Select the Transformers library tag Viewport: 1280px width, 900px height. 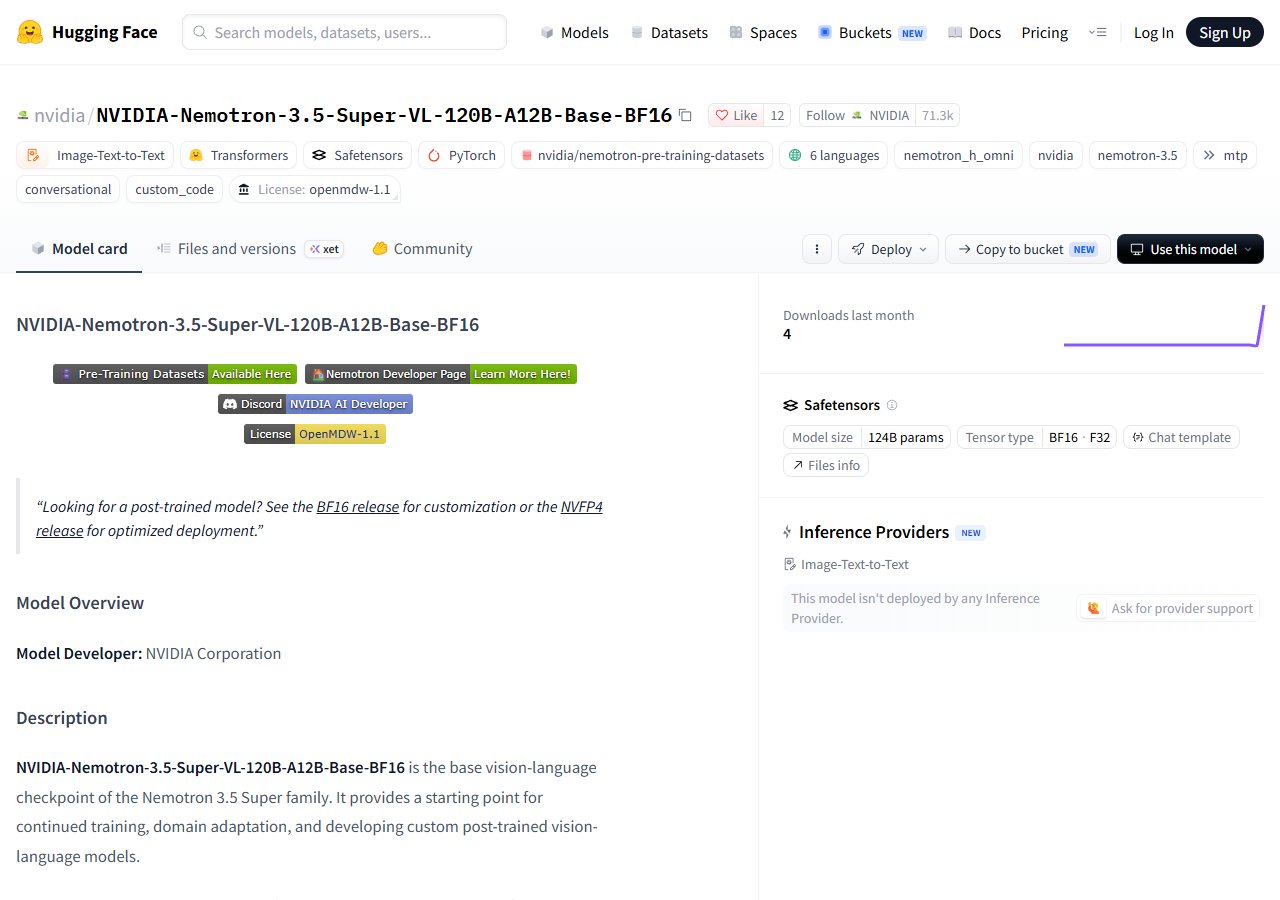tap(239, 155)
